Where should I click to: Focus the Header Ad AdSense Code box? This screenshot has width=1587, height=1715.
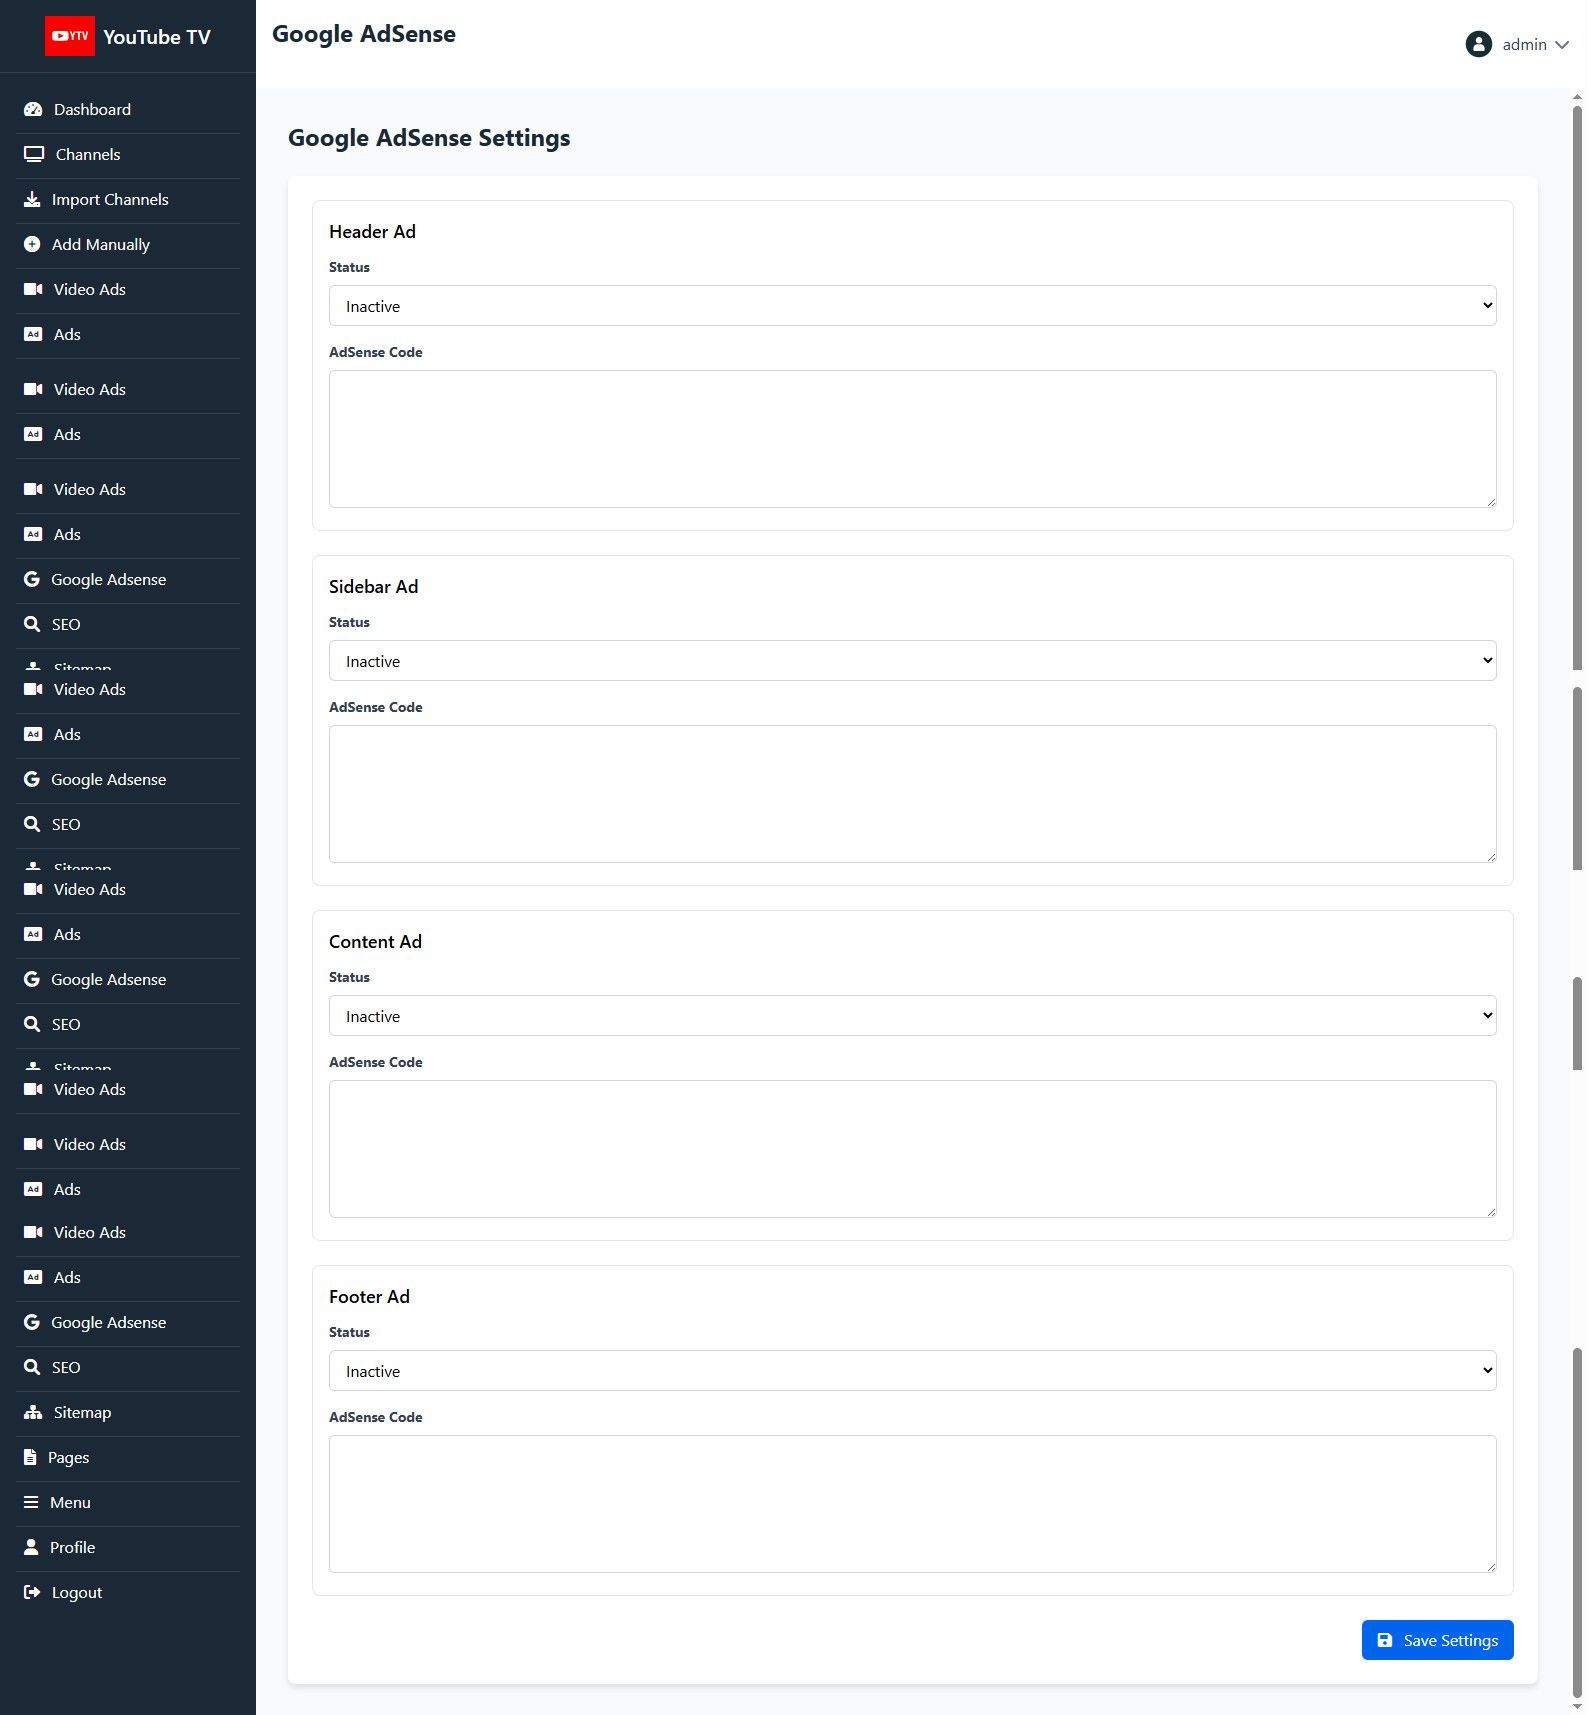tap(912, 439)
